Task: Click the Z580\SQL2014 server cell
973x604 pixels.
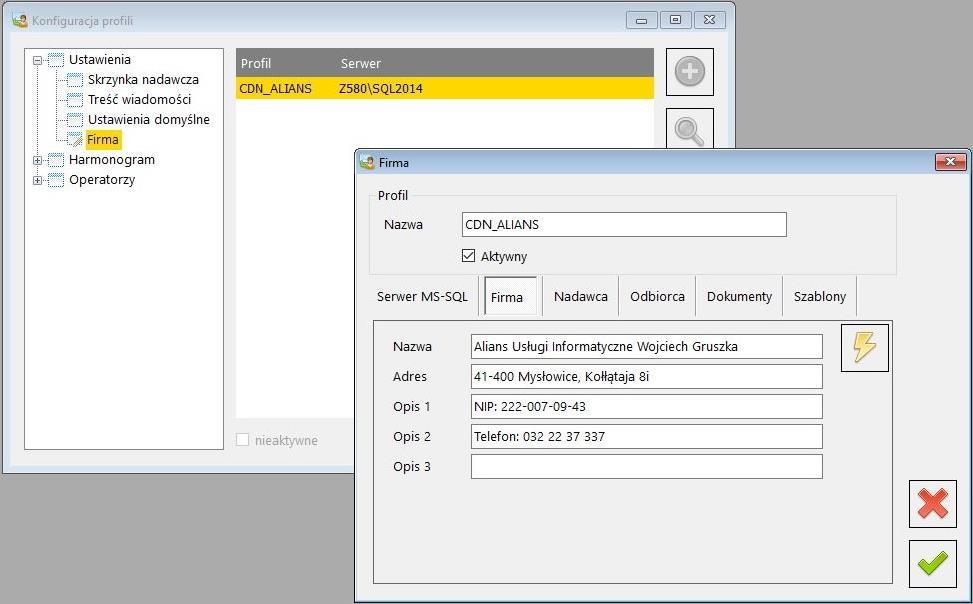Action: pyautogui.click(x=381, y=89)
